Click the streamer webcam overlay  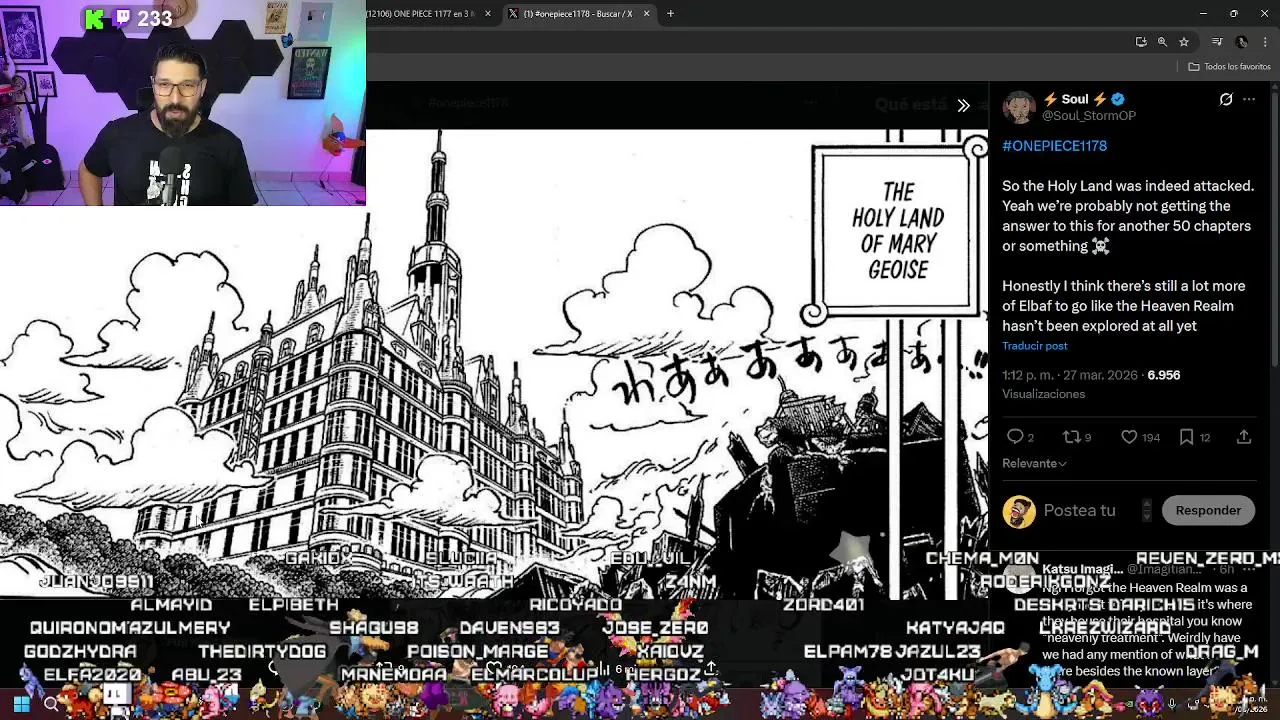pos(182,102)
